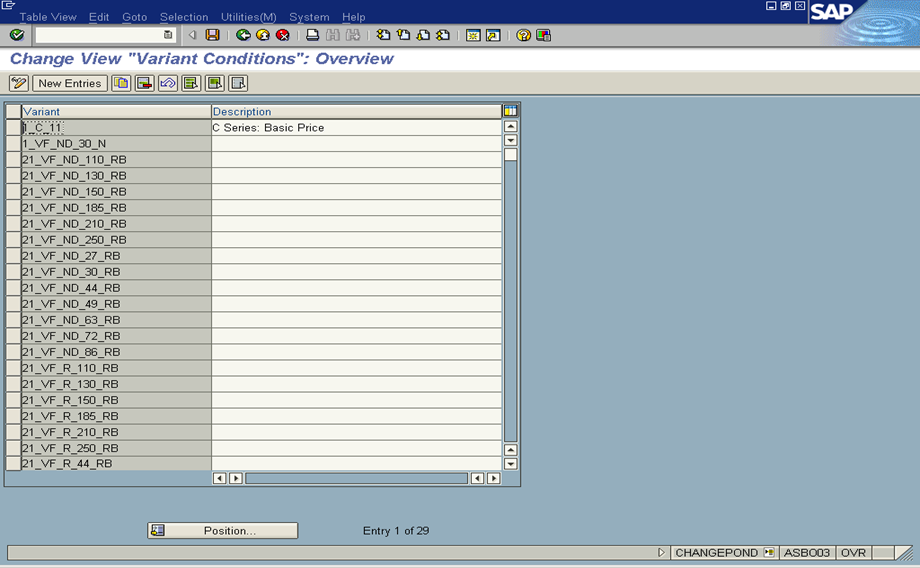Click the Variant column header
Screen dimensions: 920x568
tap(116, 111)
